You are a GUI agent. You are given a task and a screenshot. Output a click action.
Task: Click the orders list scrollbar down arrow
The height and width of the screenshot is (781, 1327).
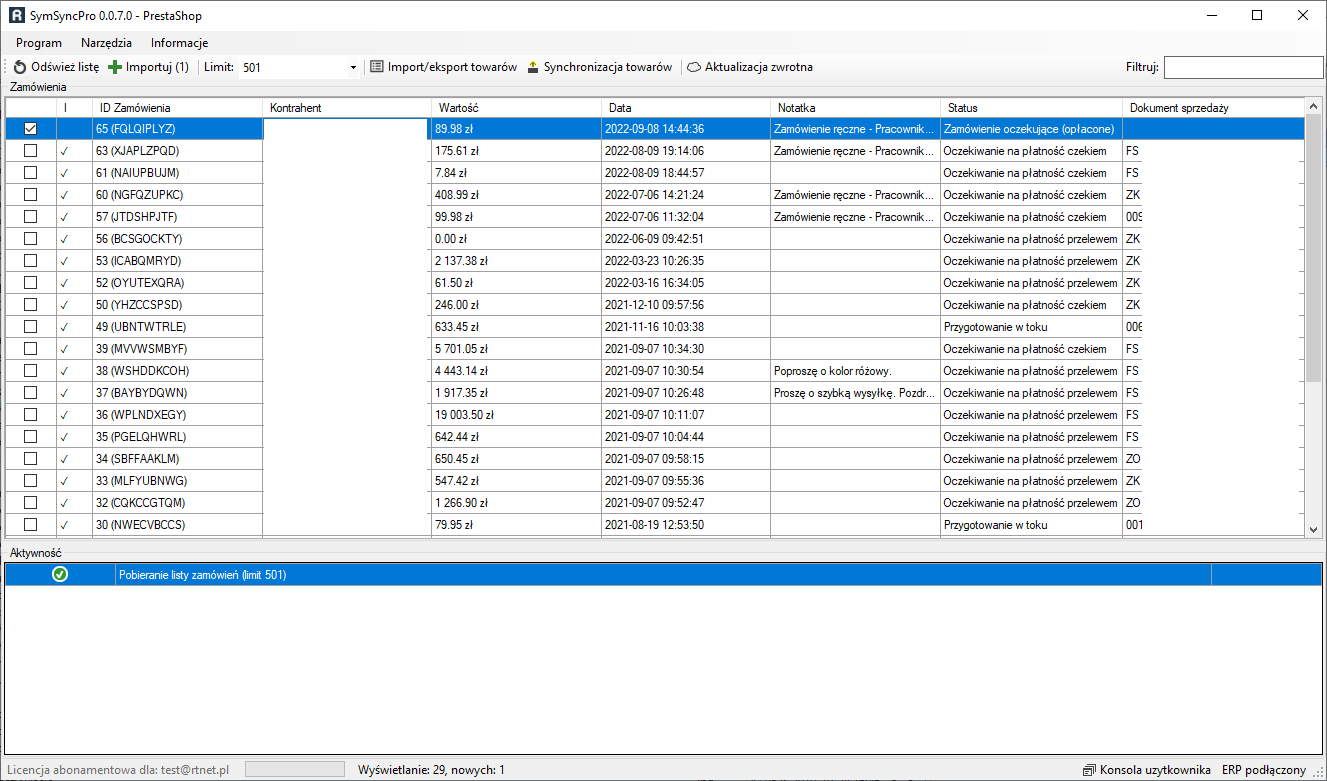1313,529
